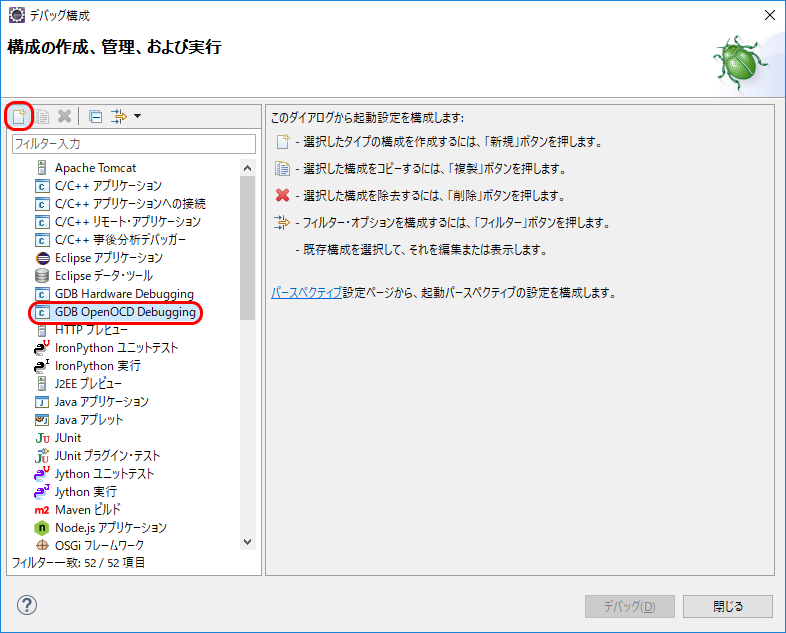Click the 「複製」 copy icon in instructions
This screenshot has width=786, height=633.
click(282, 169)
